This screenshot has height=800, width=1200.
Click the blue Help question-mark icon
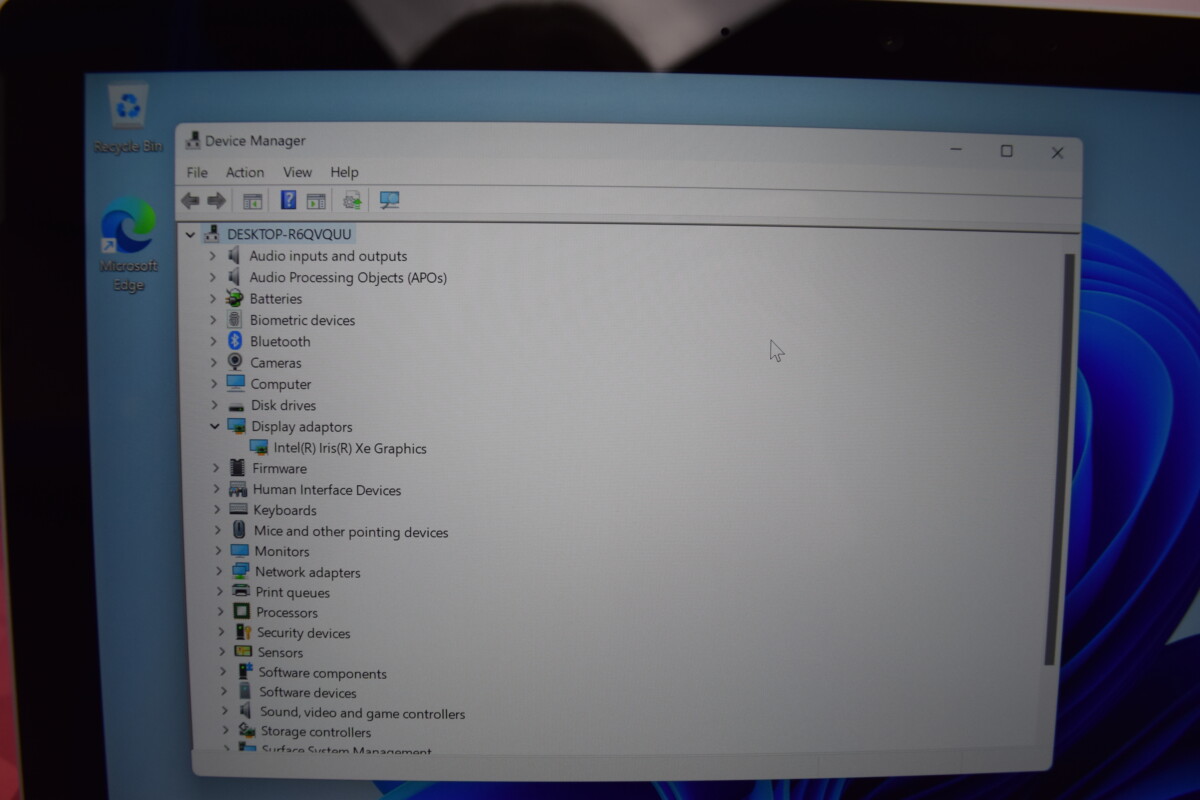(x=288, y=200)
